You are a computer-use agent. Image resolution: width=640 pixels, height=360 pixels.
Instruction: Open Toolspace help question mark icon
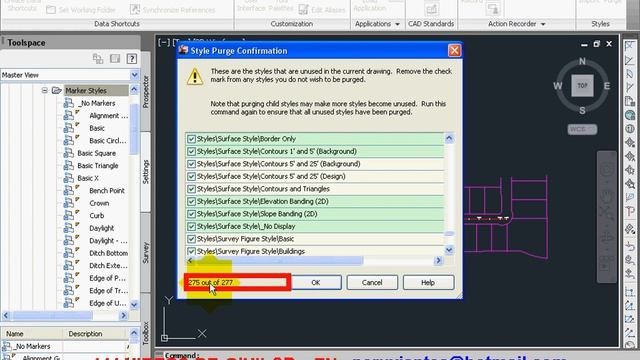pyautogui.click(x=131, y=59)
